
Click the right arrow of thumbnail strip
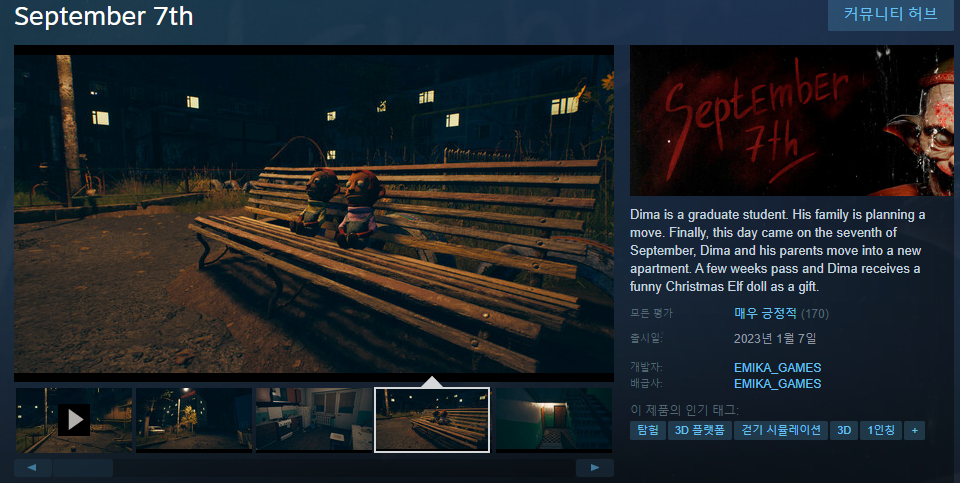click(594, 468)
